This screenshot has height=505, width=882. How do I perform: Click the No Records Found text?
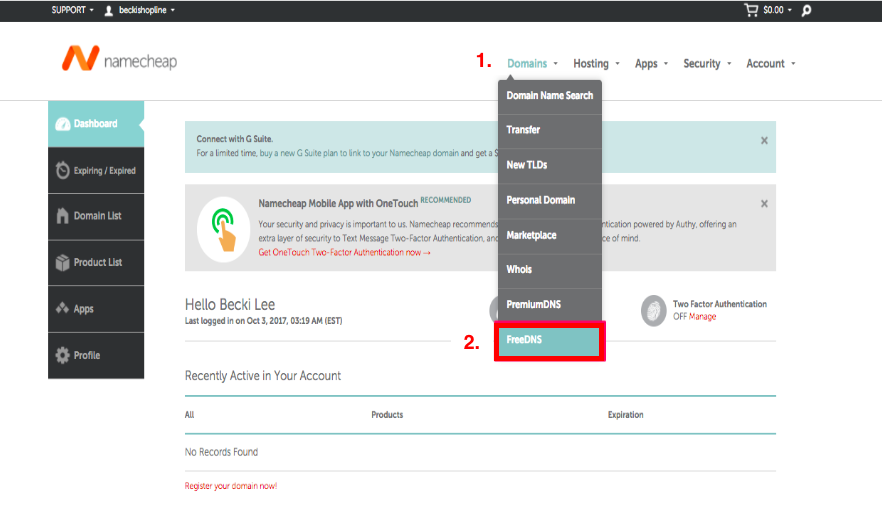click(x=221, y=452)
